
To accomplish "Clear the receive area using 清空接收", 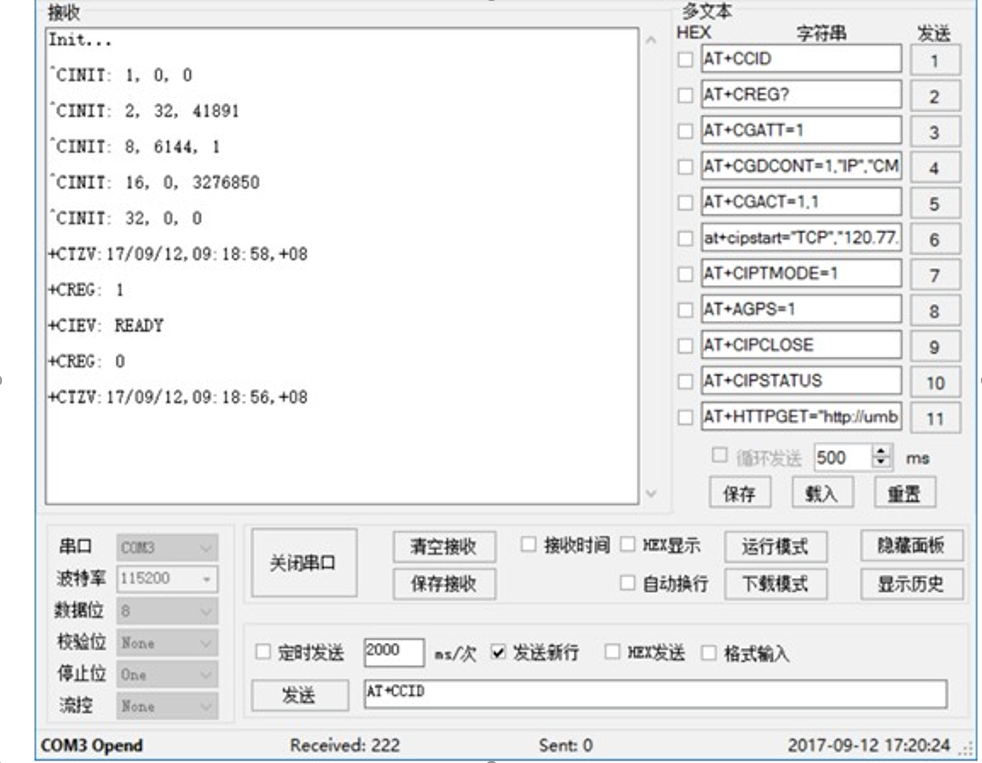I will pos(443,546).
